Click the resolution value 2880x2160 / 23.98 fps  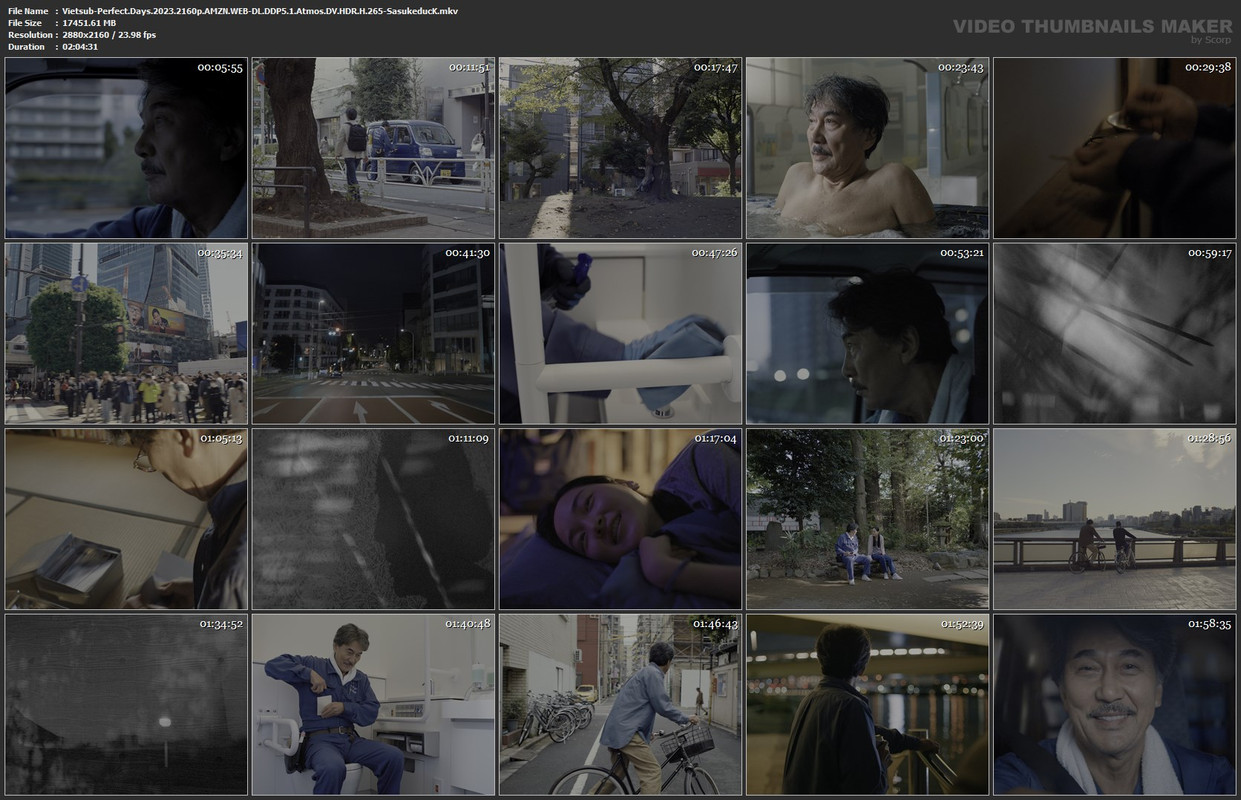point(109,34)
